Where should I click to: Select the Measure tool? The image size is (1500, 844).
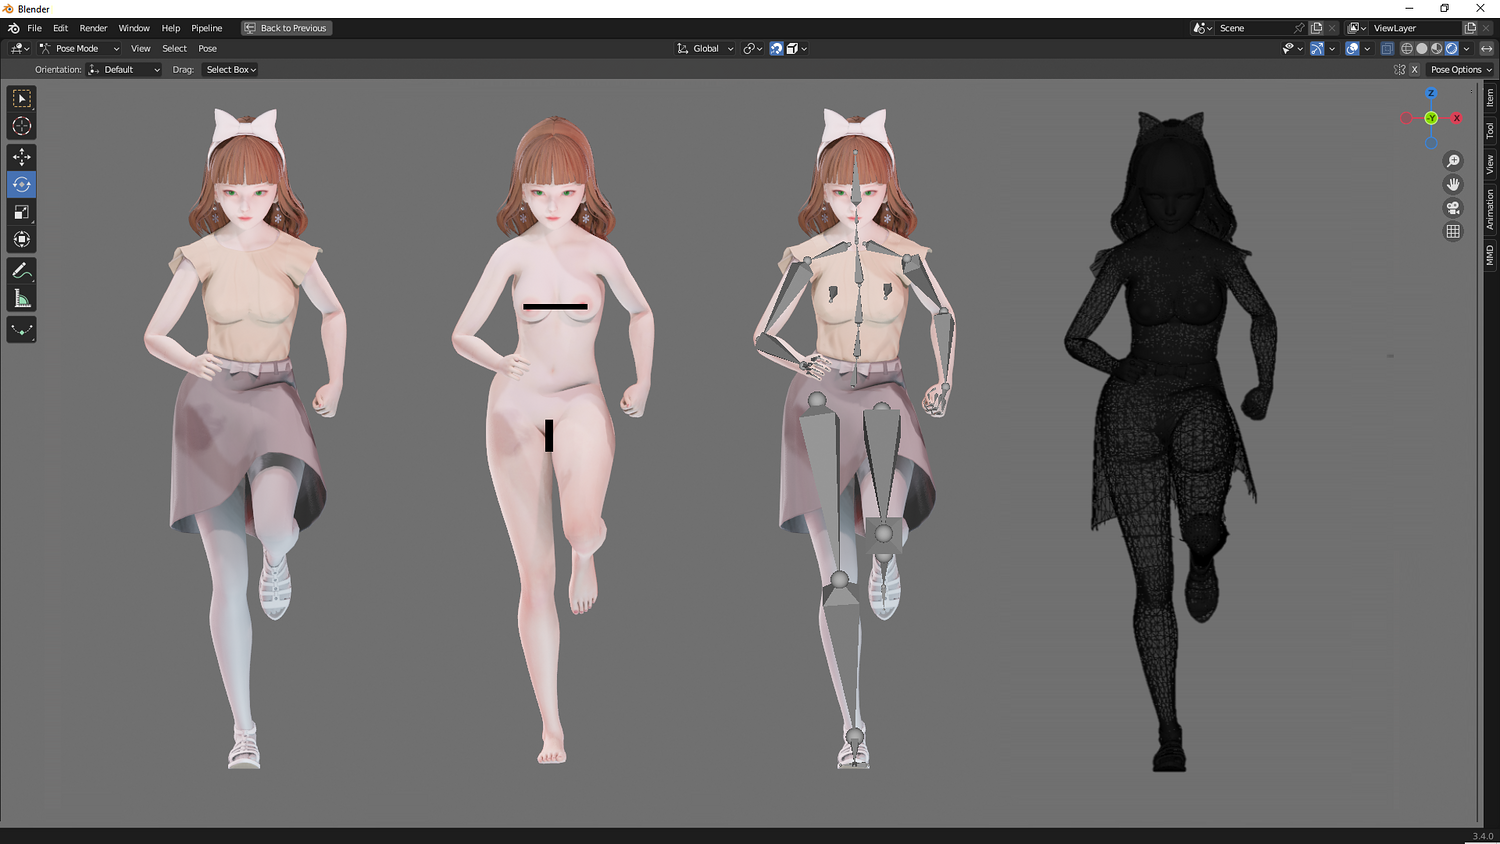click(x=21, y=299)
